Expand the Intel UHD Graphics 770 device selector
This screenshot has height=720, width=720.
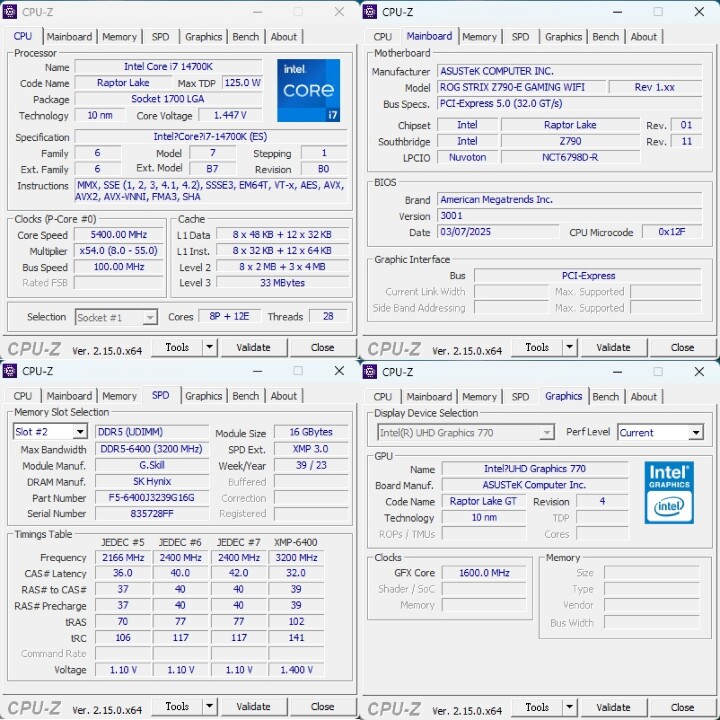pos(546,433)
